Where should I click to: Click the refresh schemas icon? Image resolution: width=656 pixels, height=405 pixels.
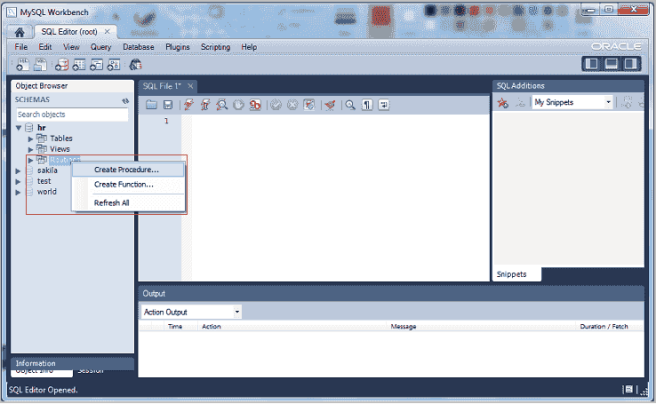tap(125, 100)
